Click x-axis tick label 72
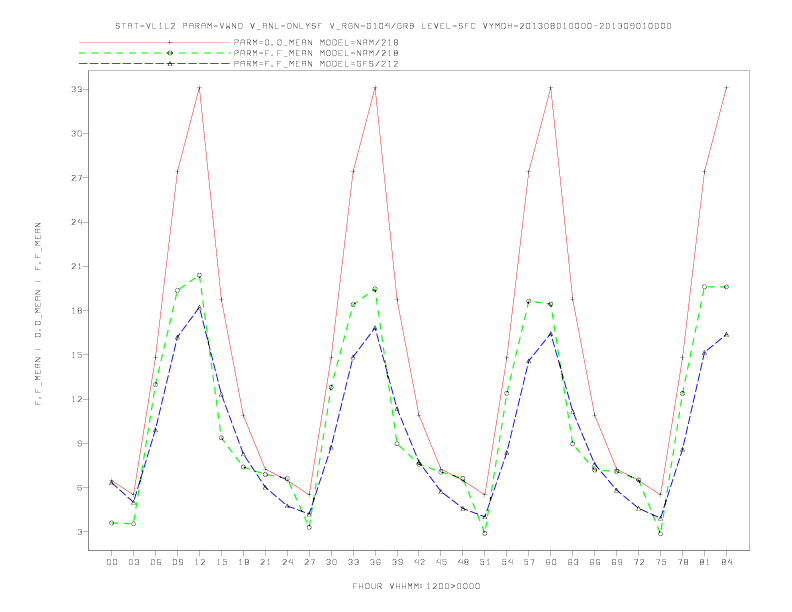Viewport: 792px width, 612px height. pos(639,562)
